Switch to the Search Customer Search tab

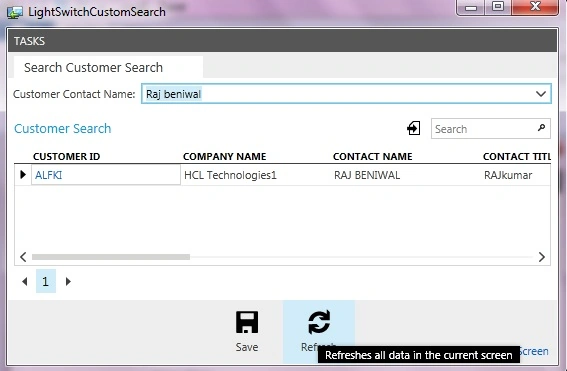coord(108,67)
